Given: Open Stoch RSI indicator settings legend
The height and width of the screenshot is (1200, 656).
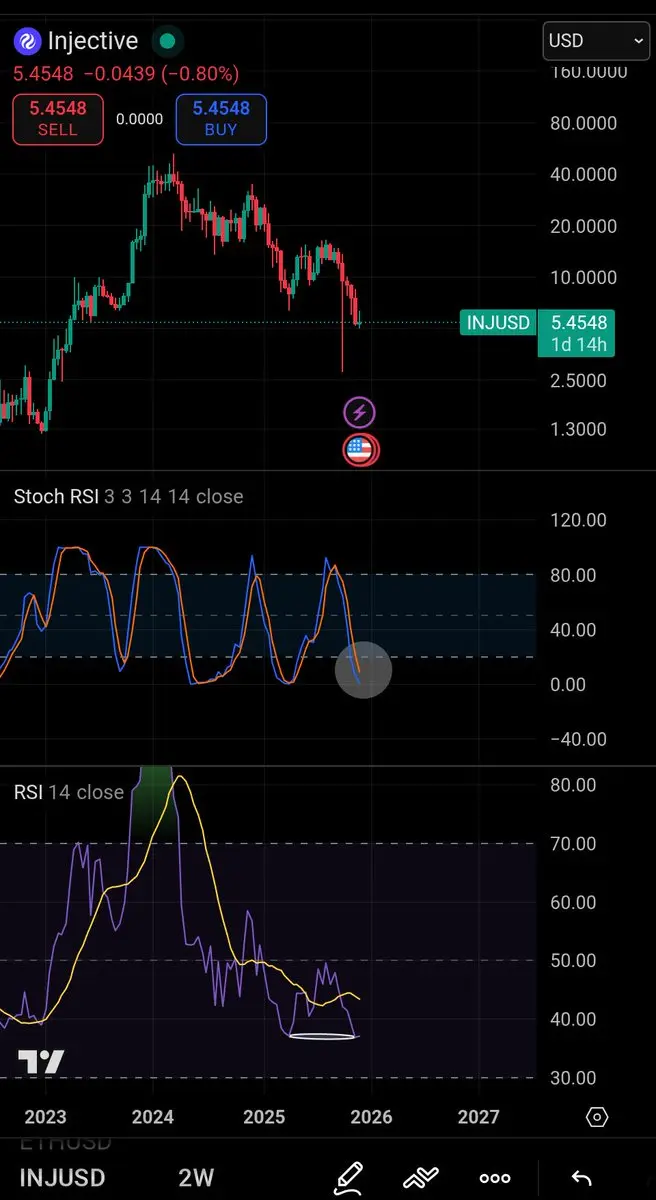Looking at the screenshot, I should coord(128,497).
